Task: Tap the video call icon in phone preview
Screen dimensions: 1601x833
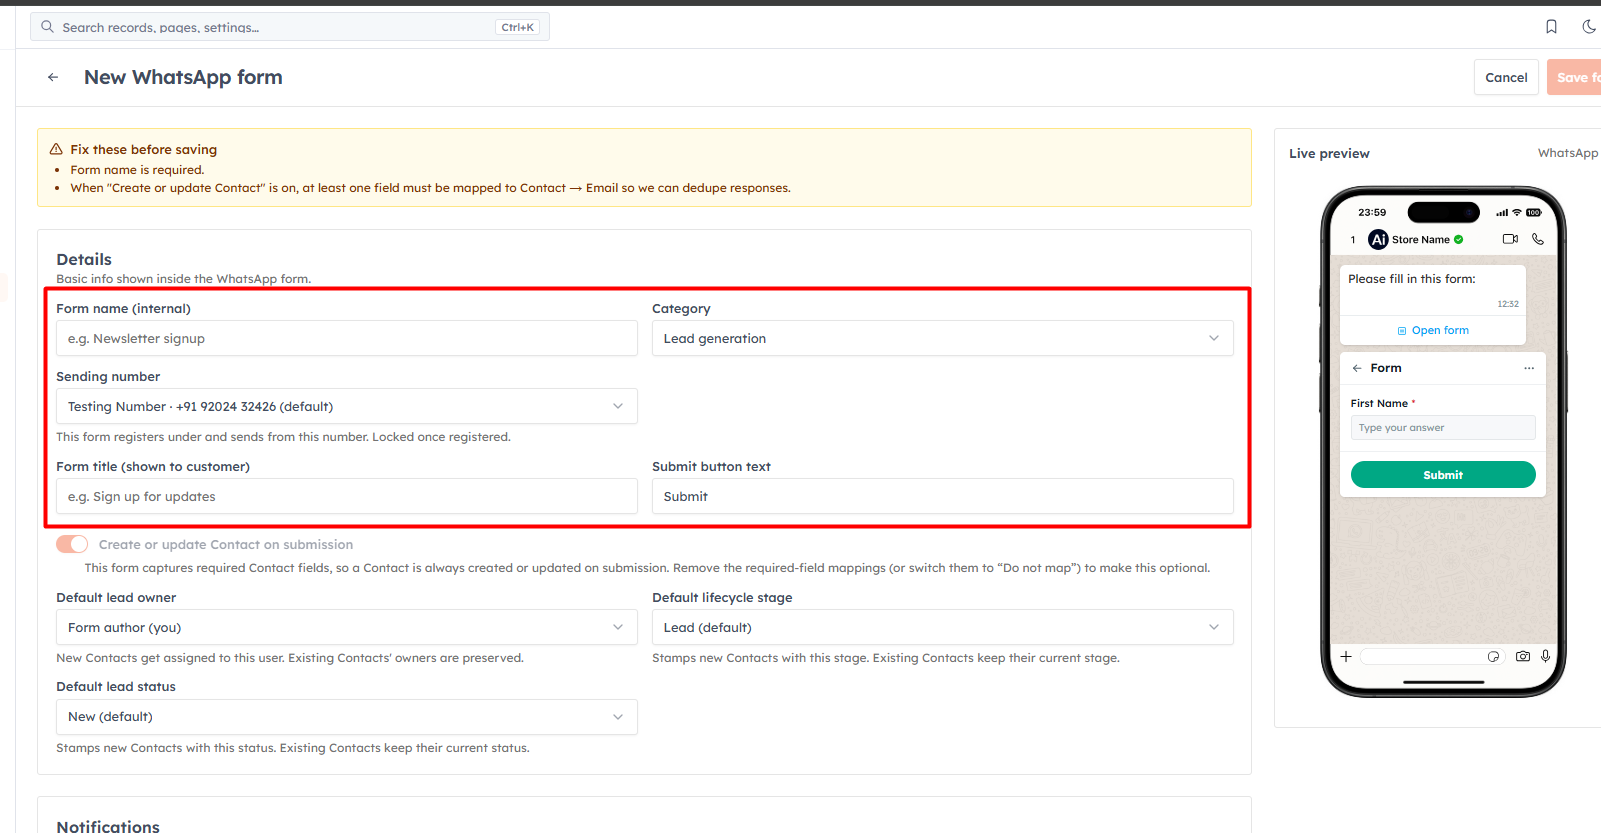Action: 1510,239
